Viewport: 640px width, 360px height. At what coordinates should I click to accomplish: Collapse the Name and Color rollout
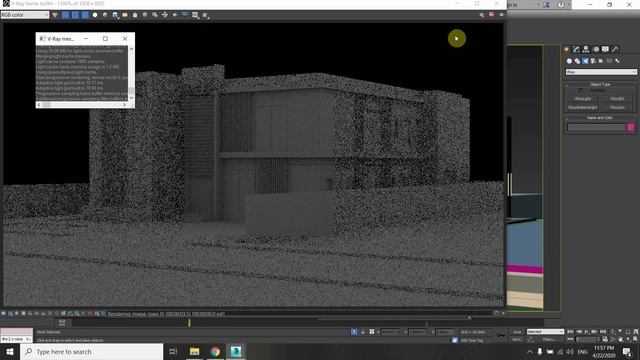pos(600,118)
